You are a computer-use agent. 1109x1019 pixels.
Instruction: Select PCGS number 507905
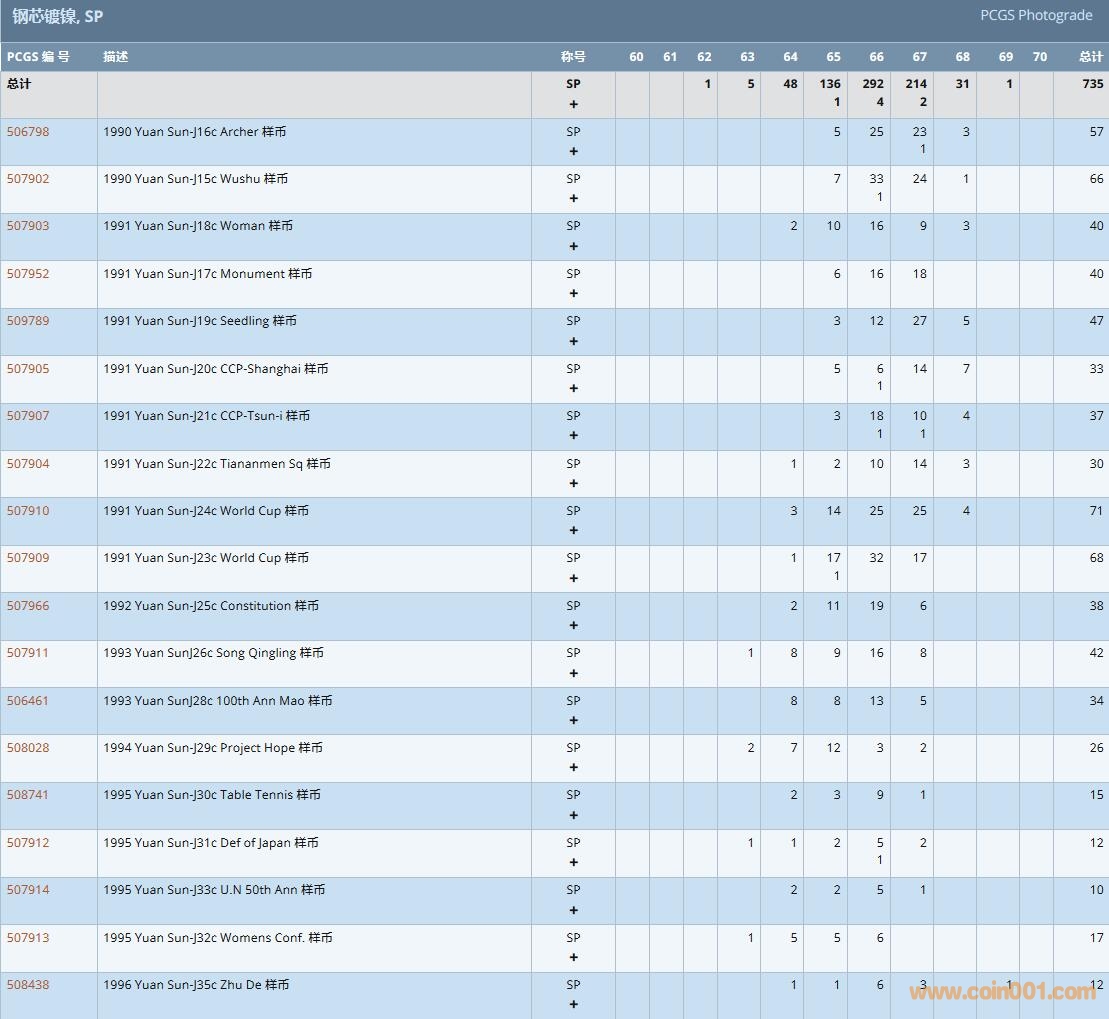point(28,369)
